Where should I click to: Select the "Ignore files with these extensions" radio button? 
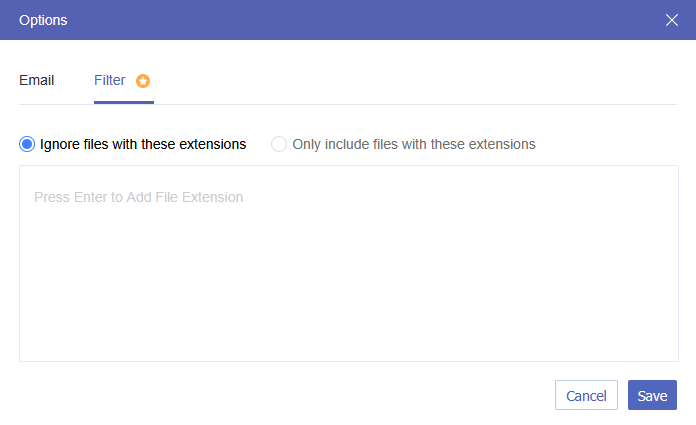tap(27, 144)
